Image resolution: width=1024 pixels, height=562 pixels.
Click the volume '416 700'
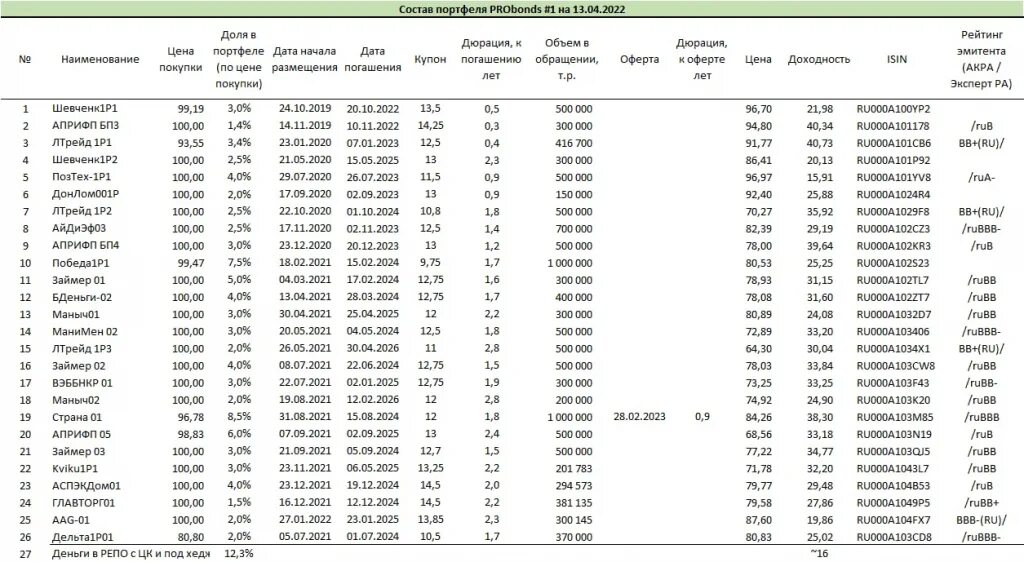tap(574, 143)
